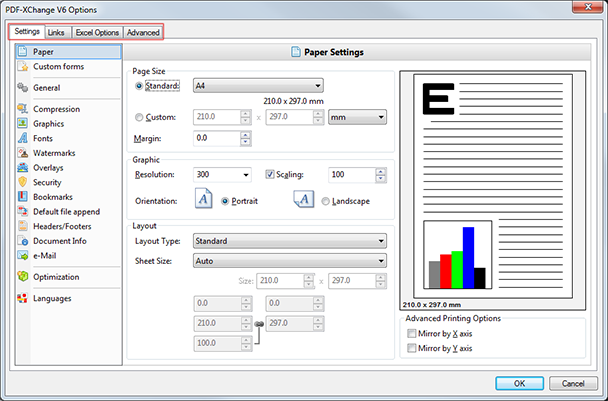This screenshot has height=401, width=608.
Task: Select Security text in the list
Action: coord(47,182)
